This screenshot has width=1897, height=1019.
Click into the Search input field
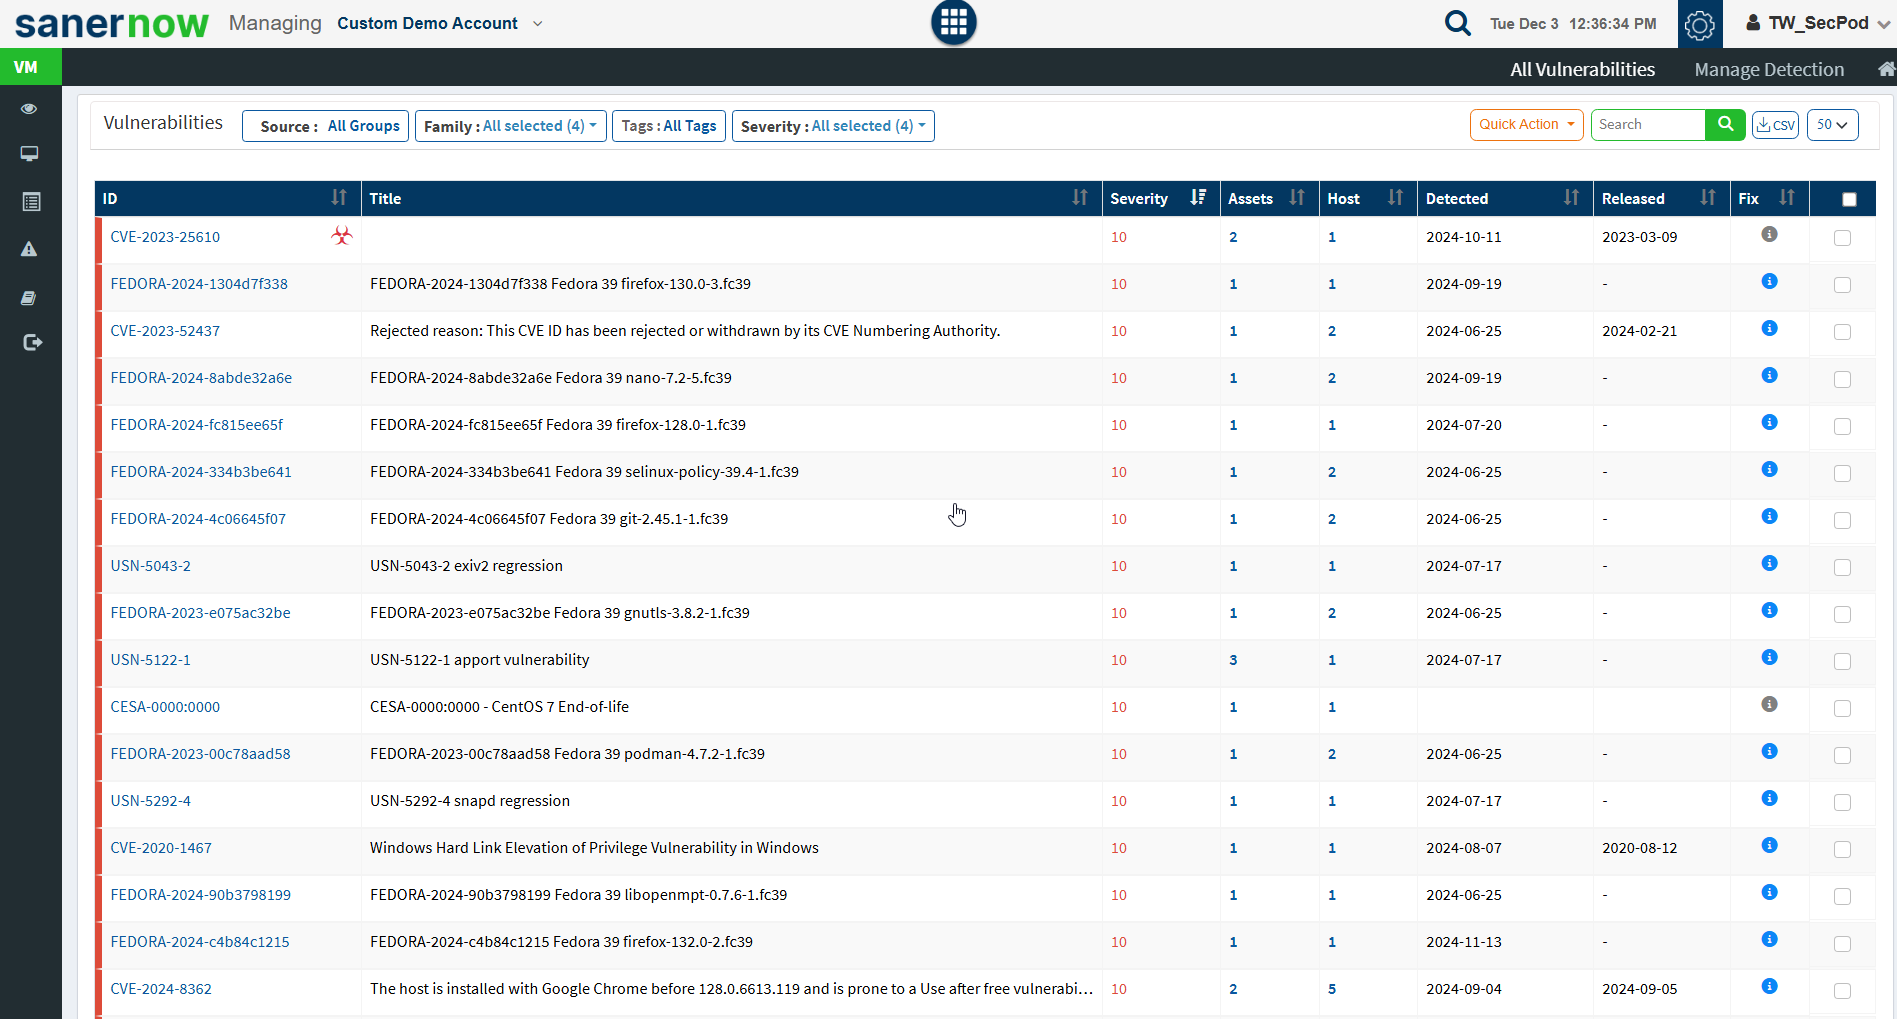point(1647,125)
